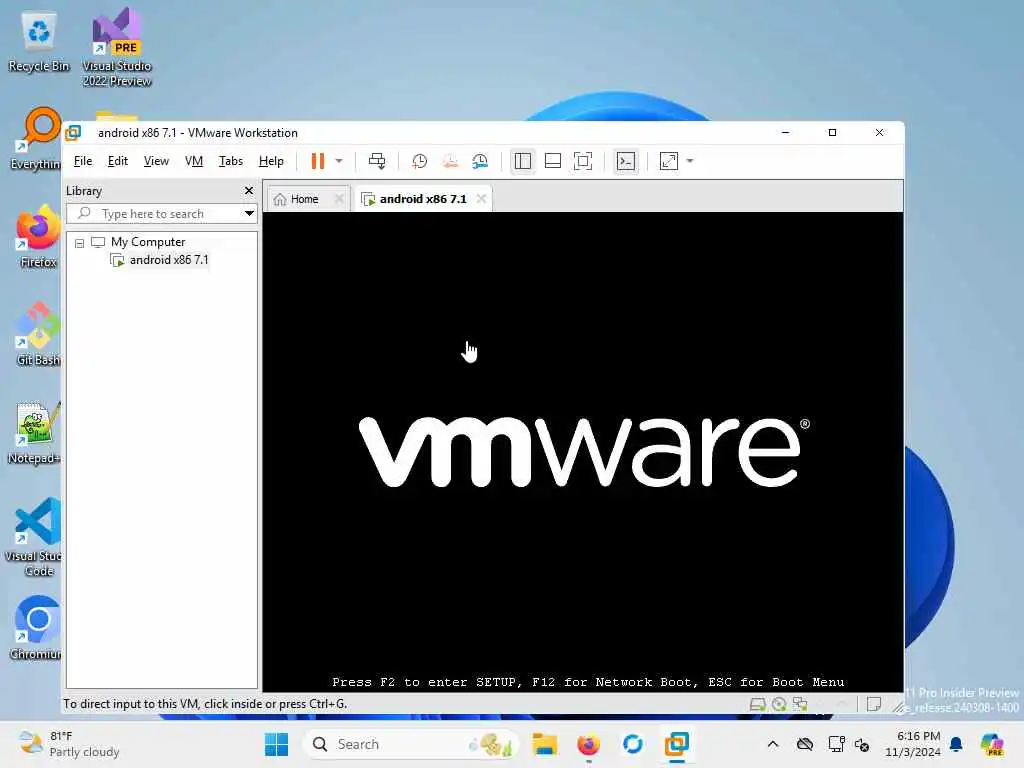Open the File menu
Viewport: 1024px width, 768px height.
point(83,161)
